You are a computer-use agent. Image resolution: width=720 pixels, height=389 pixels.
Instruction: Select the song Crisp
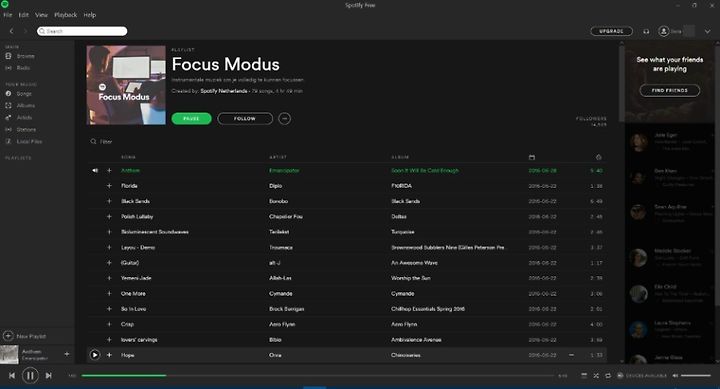(x=127, y=324)
